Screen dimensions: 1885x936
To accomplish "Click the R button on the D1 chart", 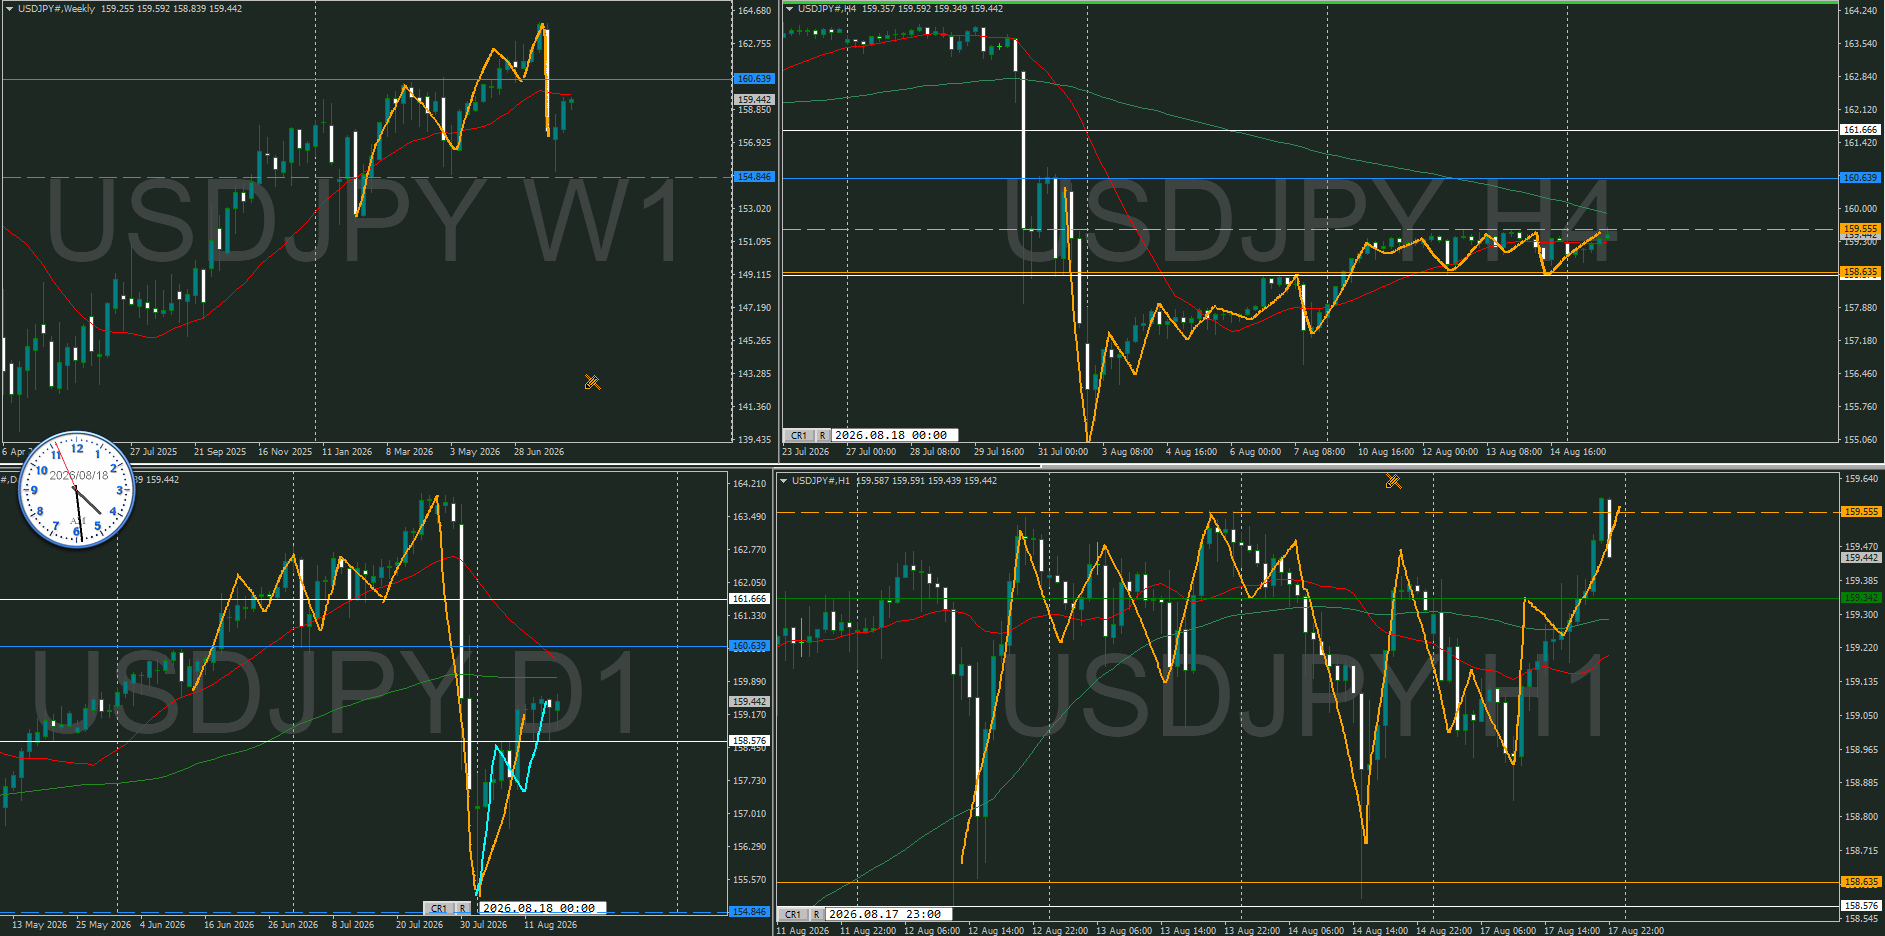I will pos(462,908).
